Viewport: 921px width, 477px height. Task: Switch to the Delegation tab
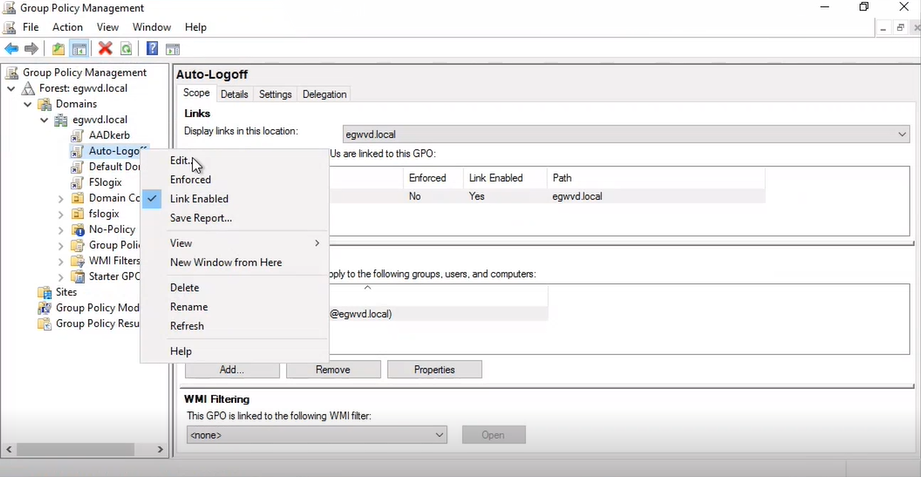(x=324, y=94)
